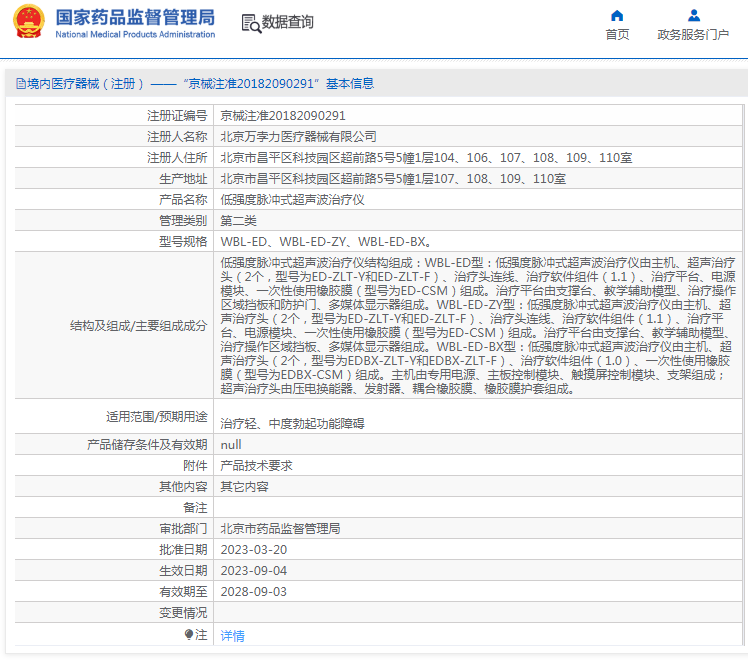This screenshot has width=748, height=660.
Task: Click the structure composition description paragraph
Action: pyautogui.click(x=478, y=326)
